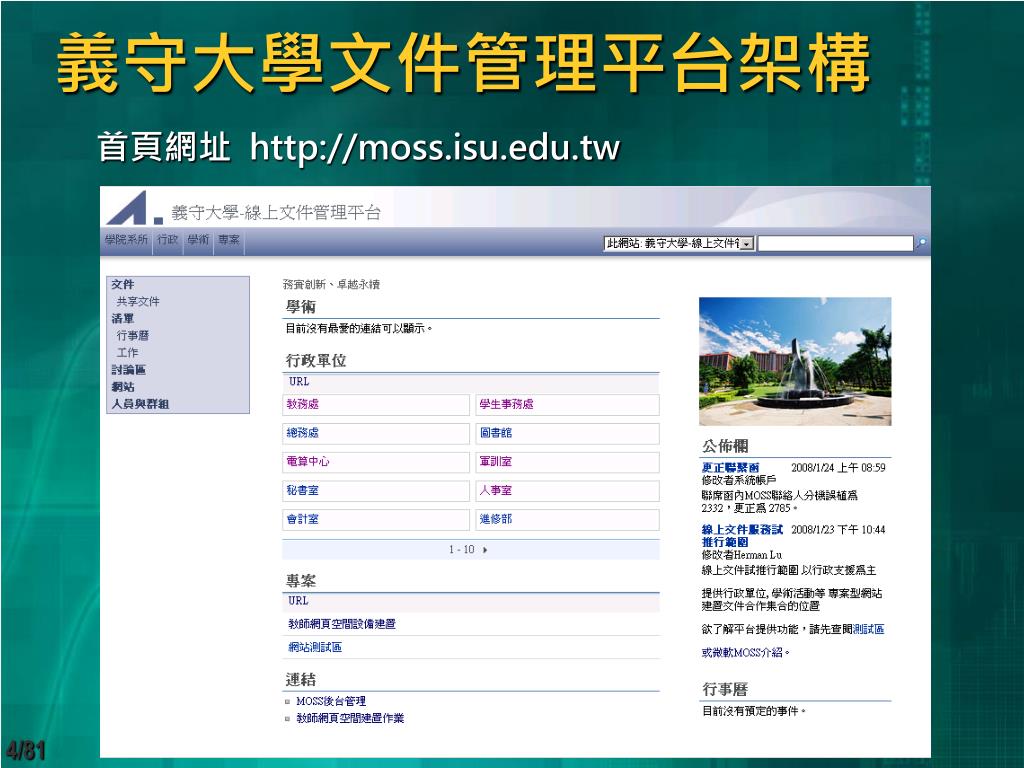The height and width of the screenshot is (768, 1024).
Task: Click the search magnifier icon
Action: (x=921, y=243)
